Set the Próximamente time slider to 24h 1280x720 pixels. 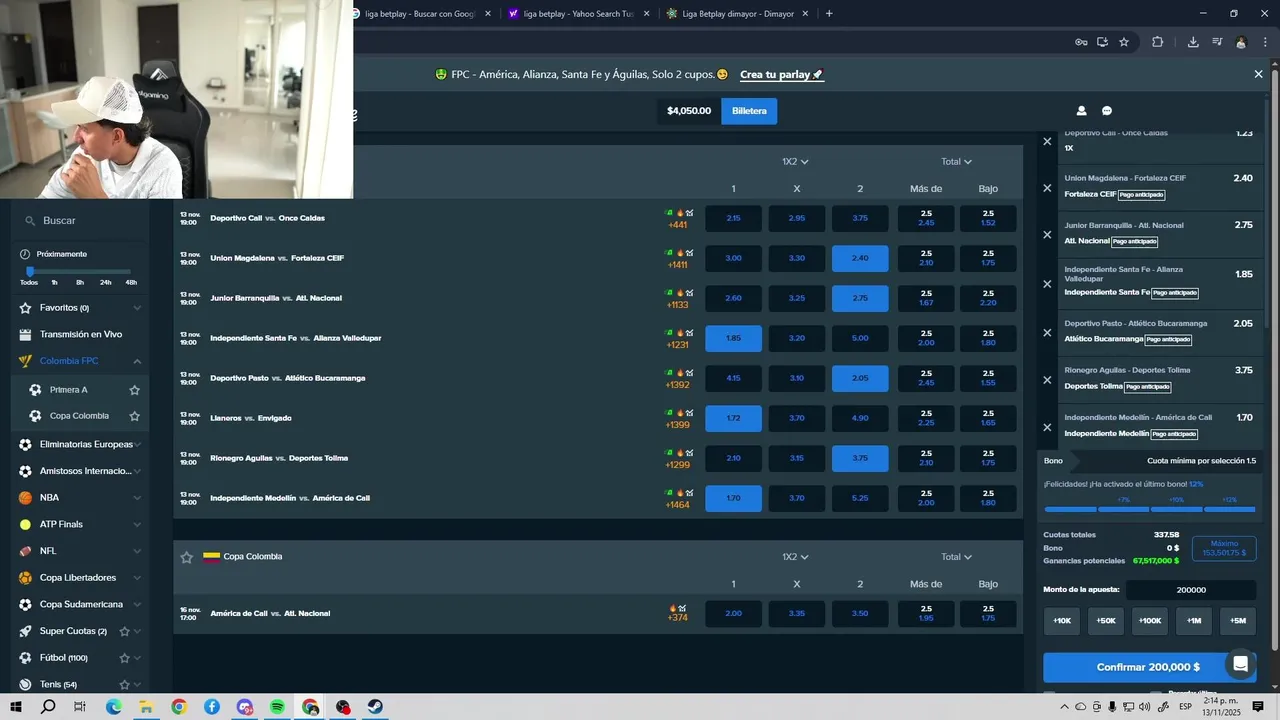tap(105, 283)
